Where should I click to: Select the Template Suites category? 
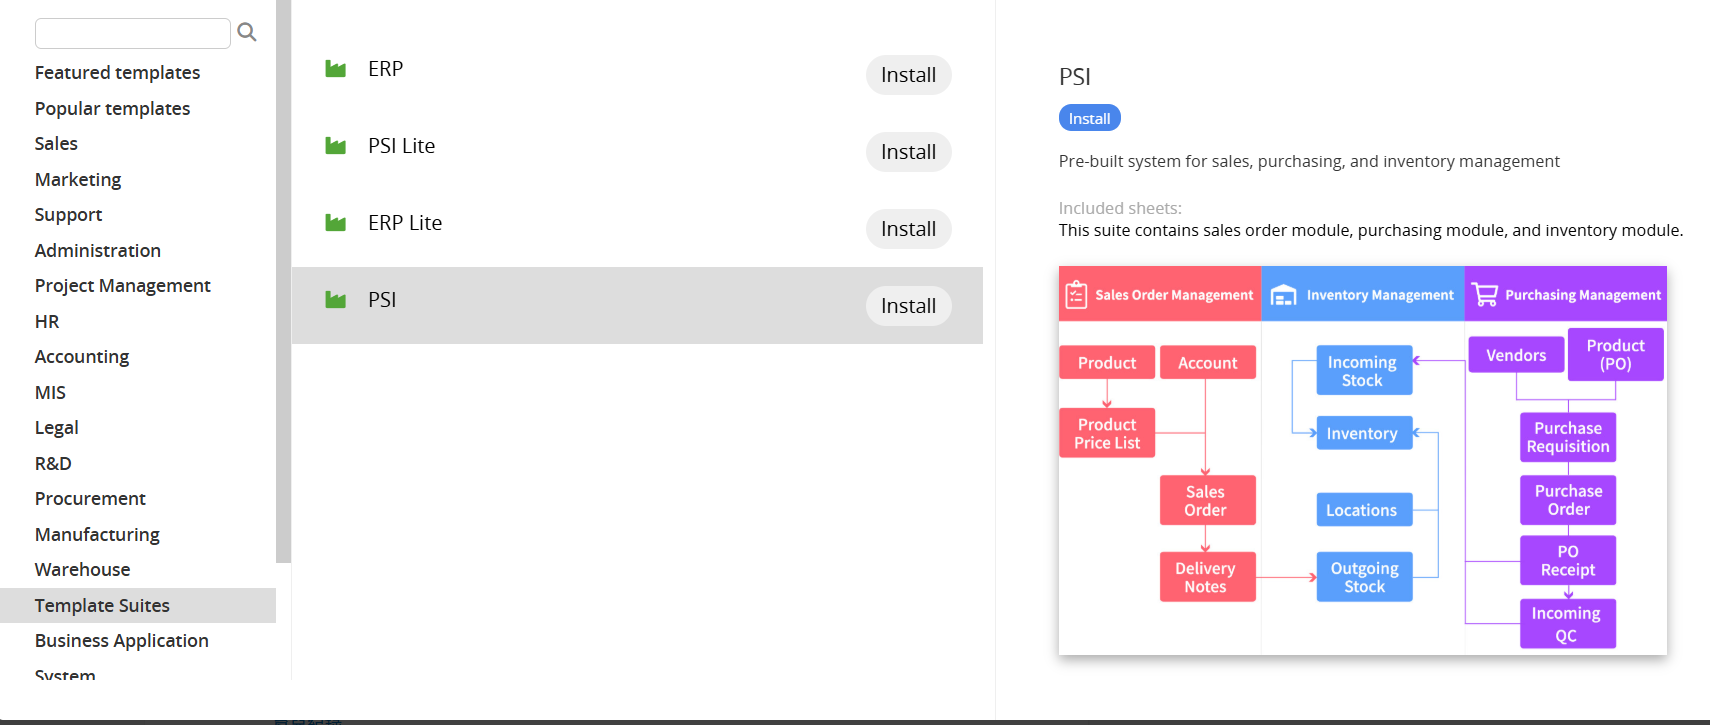coord(102,606)
